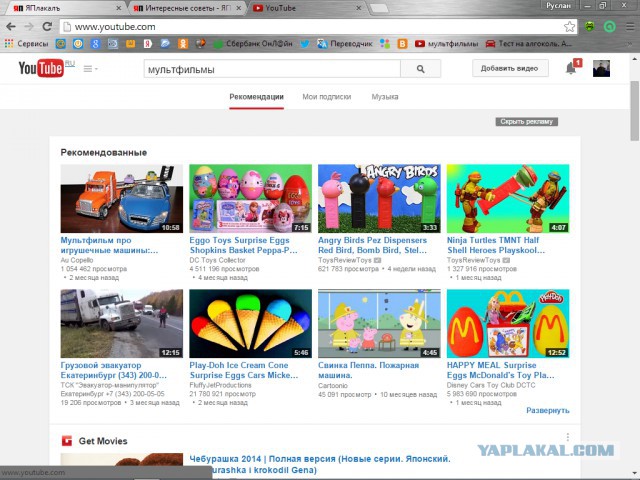
Task: Click the Ninja Turtles toys thumbnail
Action: 508,198
